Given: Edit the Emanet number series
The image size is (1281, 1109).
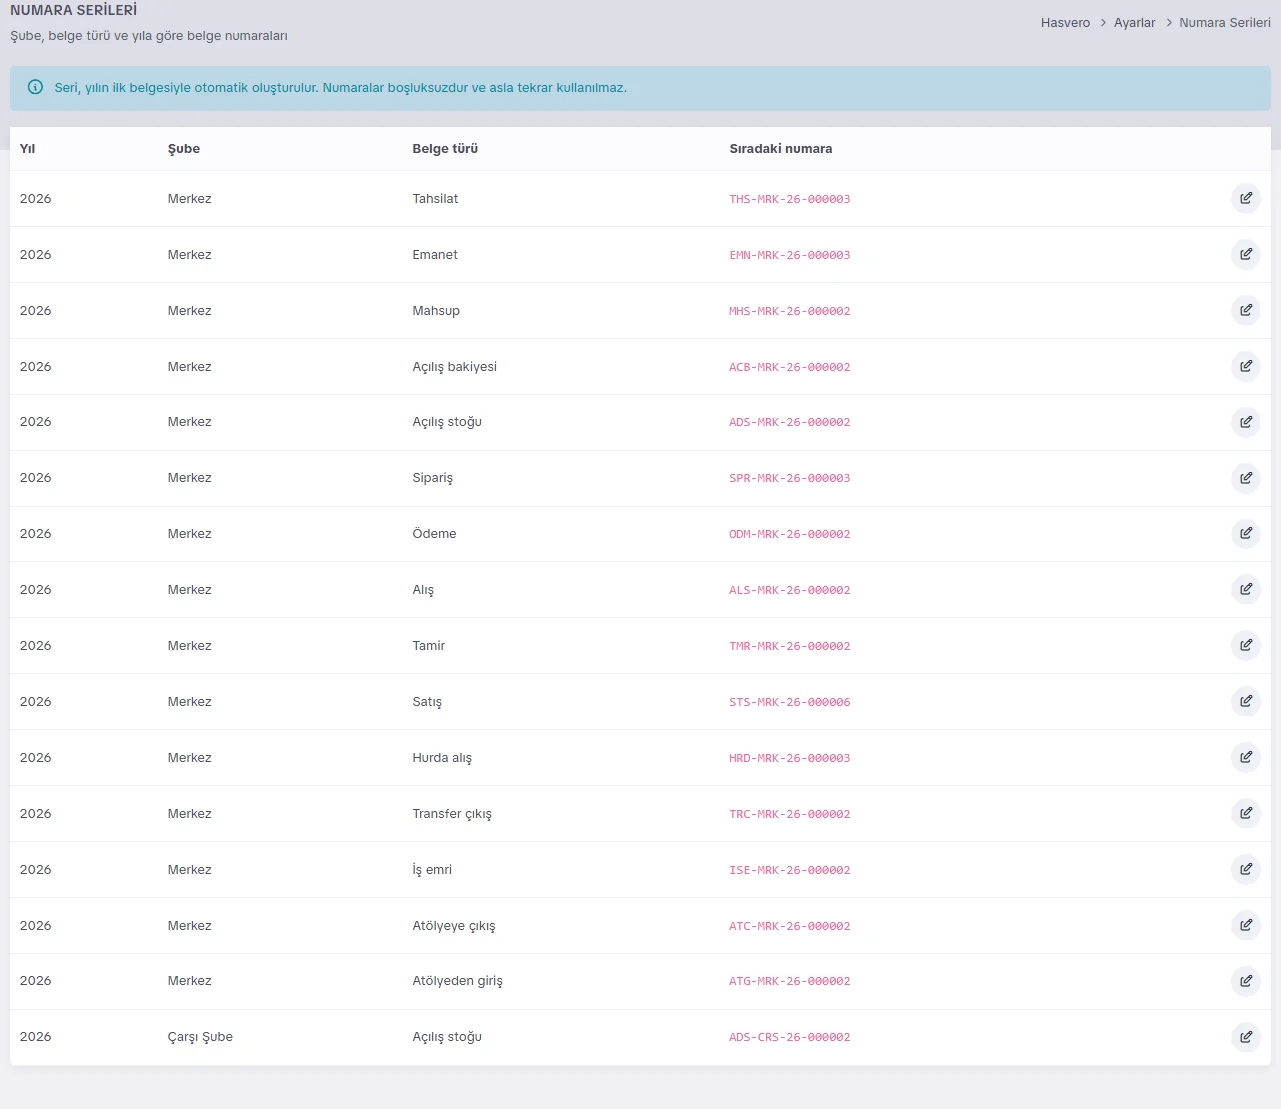Looking at the screenshot, I should [1245, 254].
